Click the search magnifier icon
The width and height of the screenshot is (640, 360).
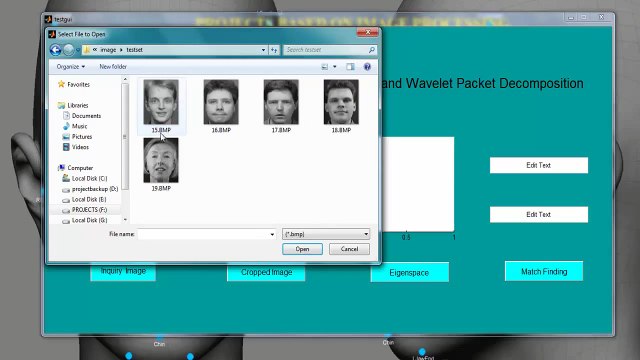(x=371, y=50)
